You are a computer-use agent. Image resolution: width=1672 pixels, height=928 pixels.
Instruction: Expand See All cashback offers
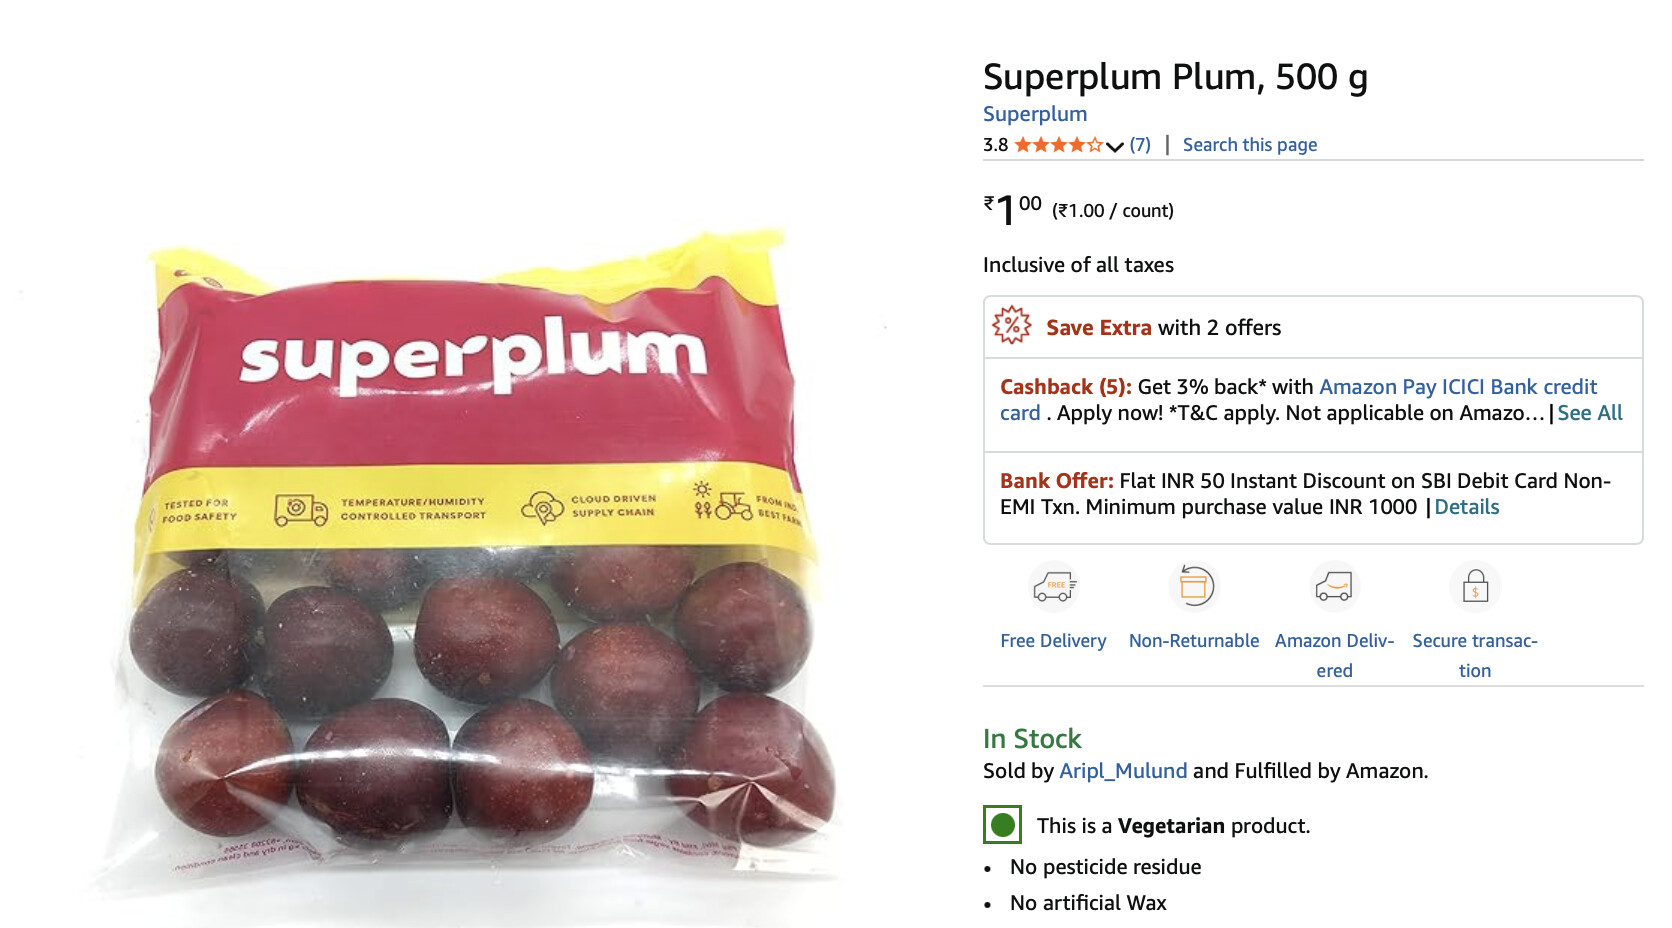(1590, 413)
